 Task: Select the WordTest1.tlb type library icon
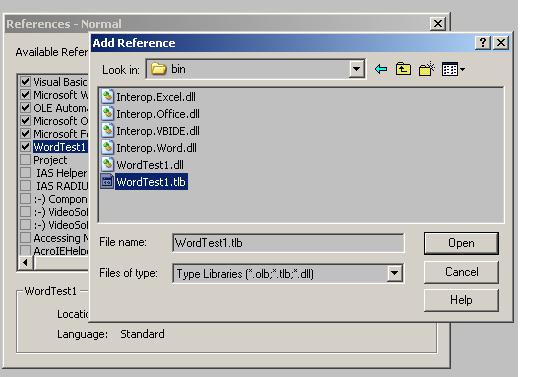(107, 182)
